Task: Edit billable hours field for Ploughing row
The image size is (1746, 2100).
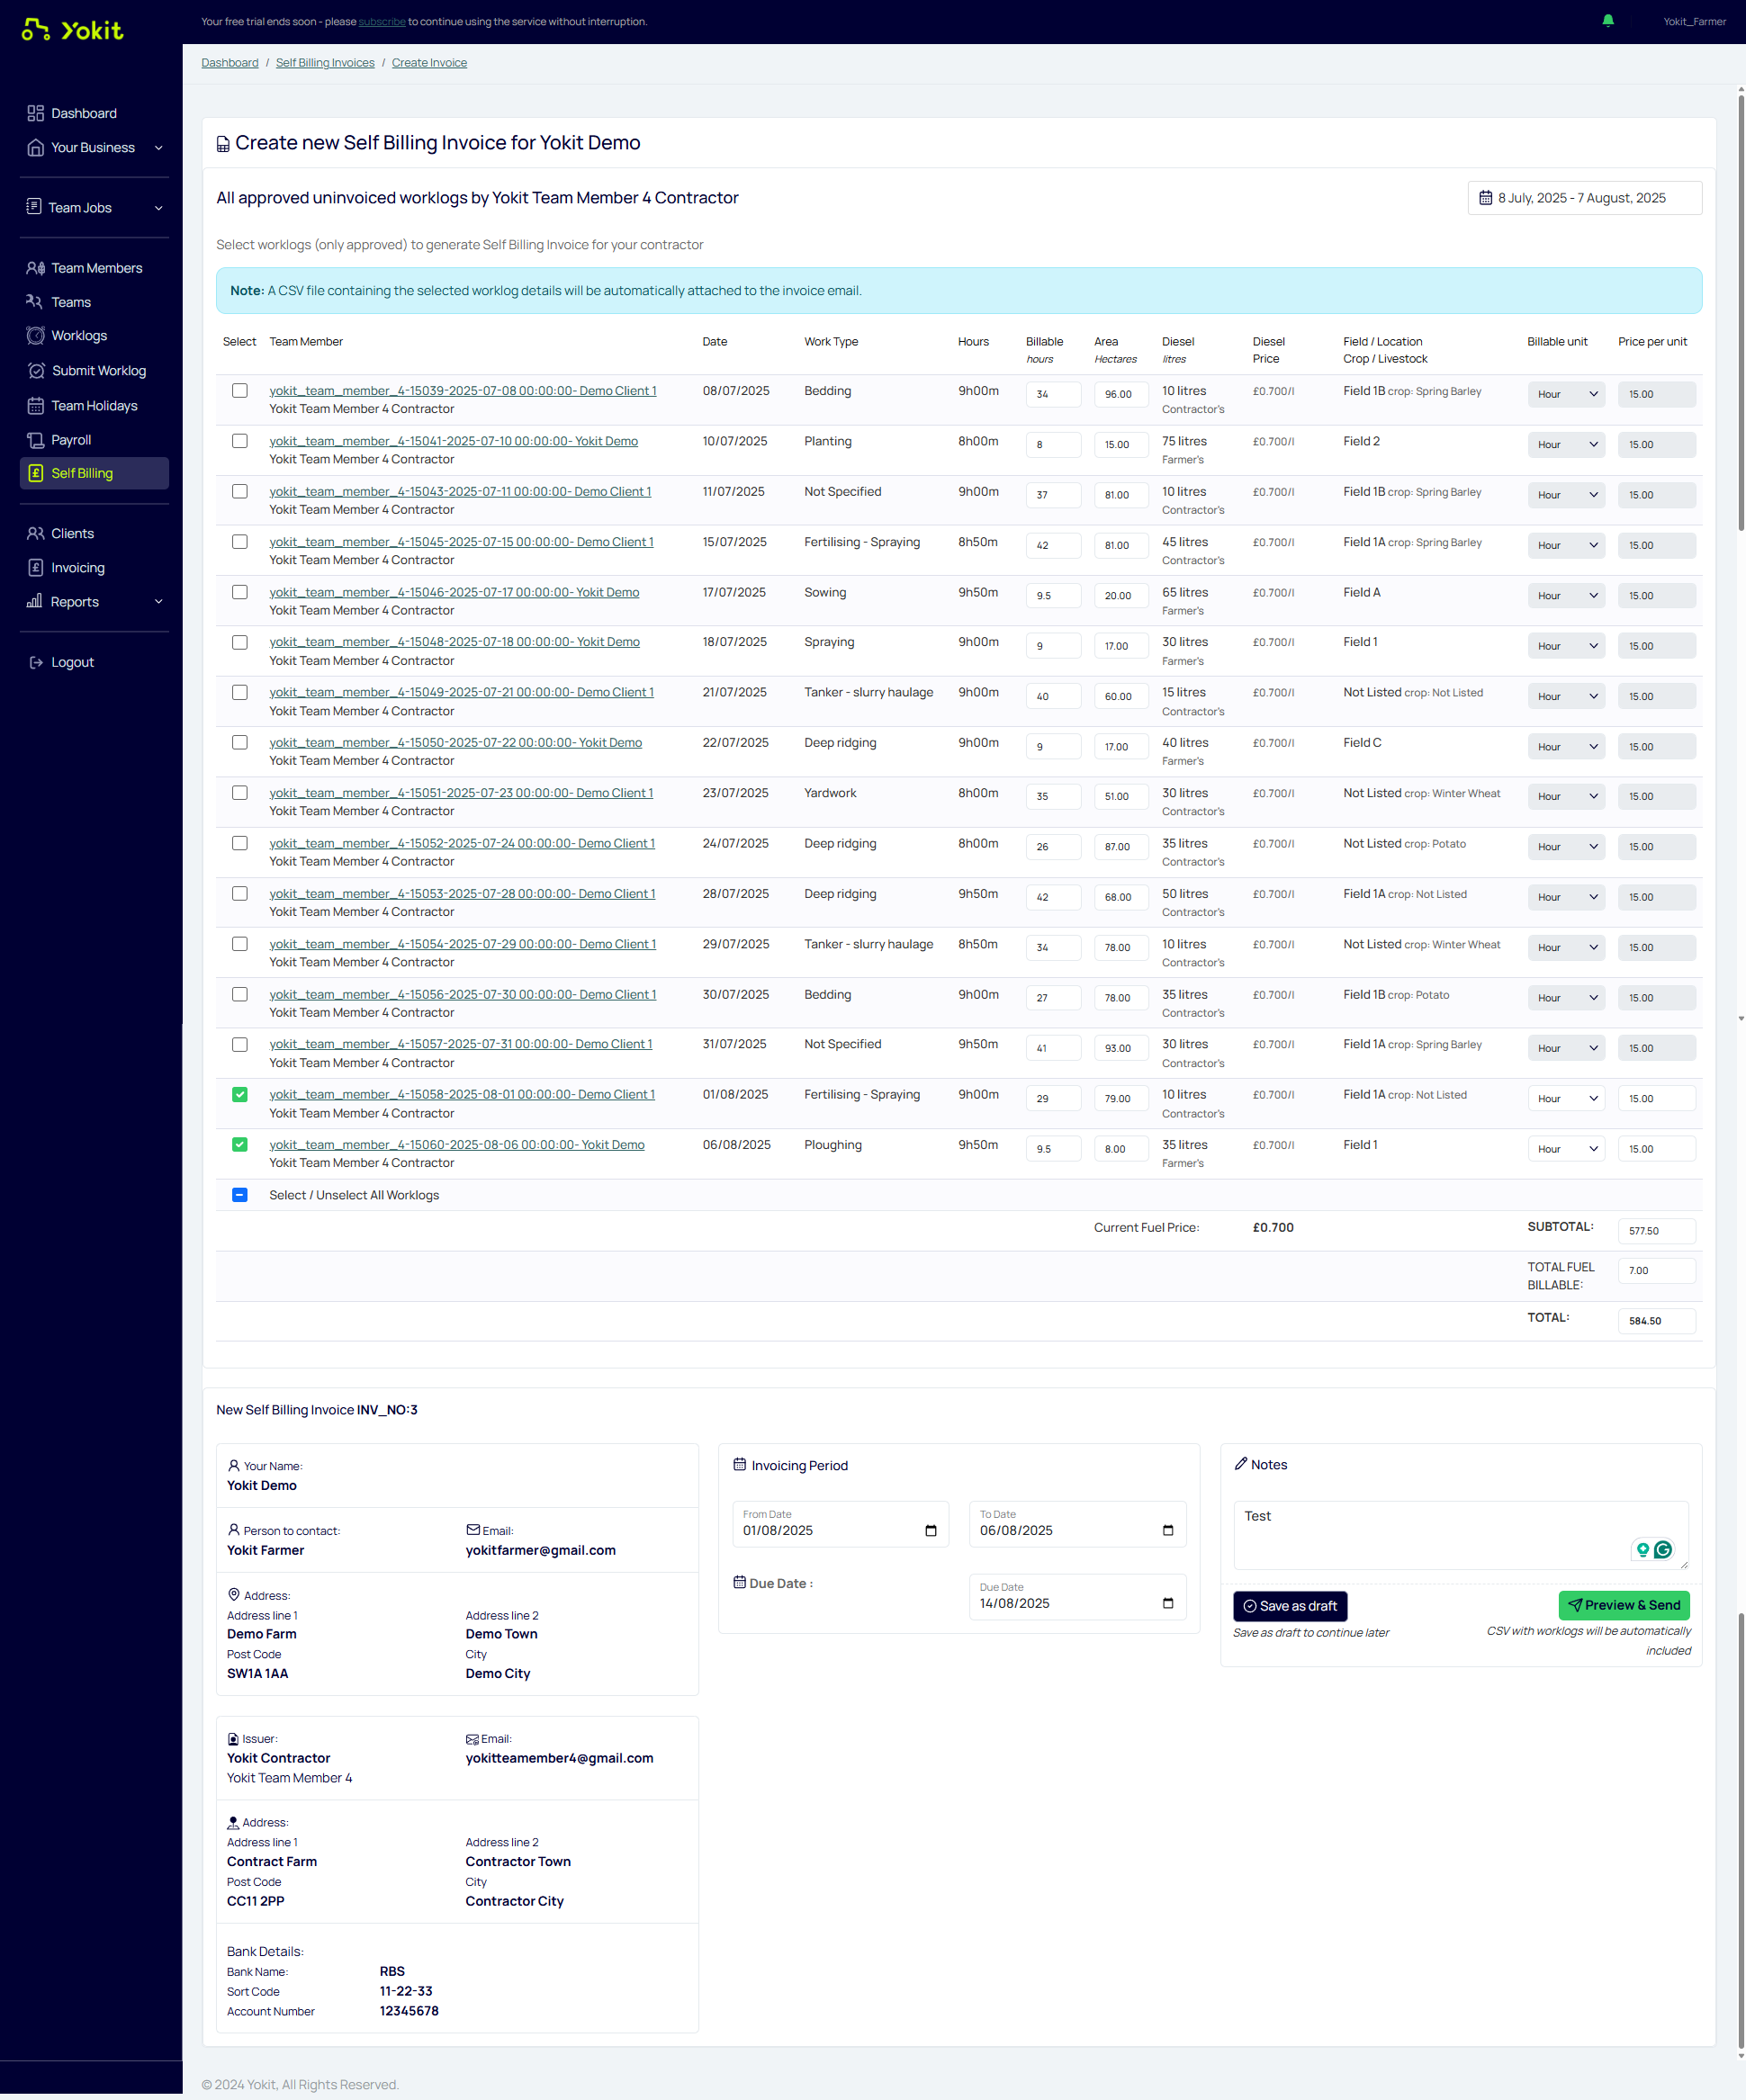Action: coord(1053,1149)
